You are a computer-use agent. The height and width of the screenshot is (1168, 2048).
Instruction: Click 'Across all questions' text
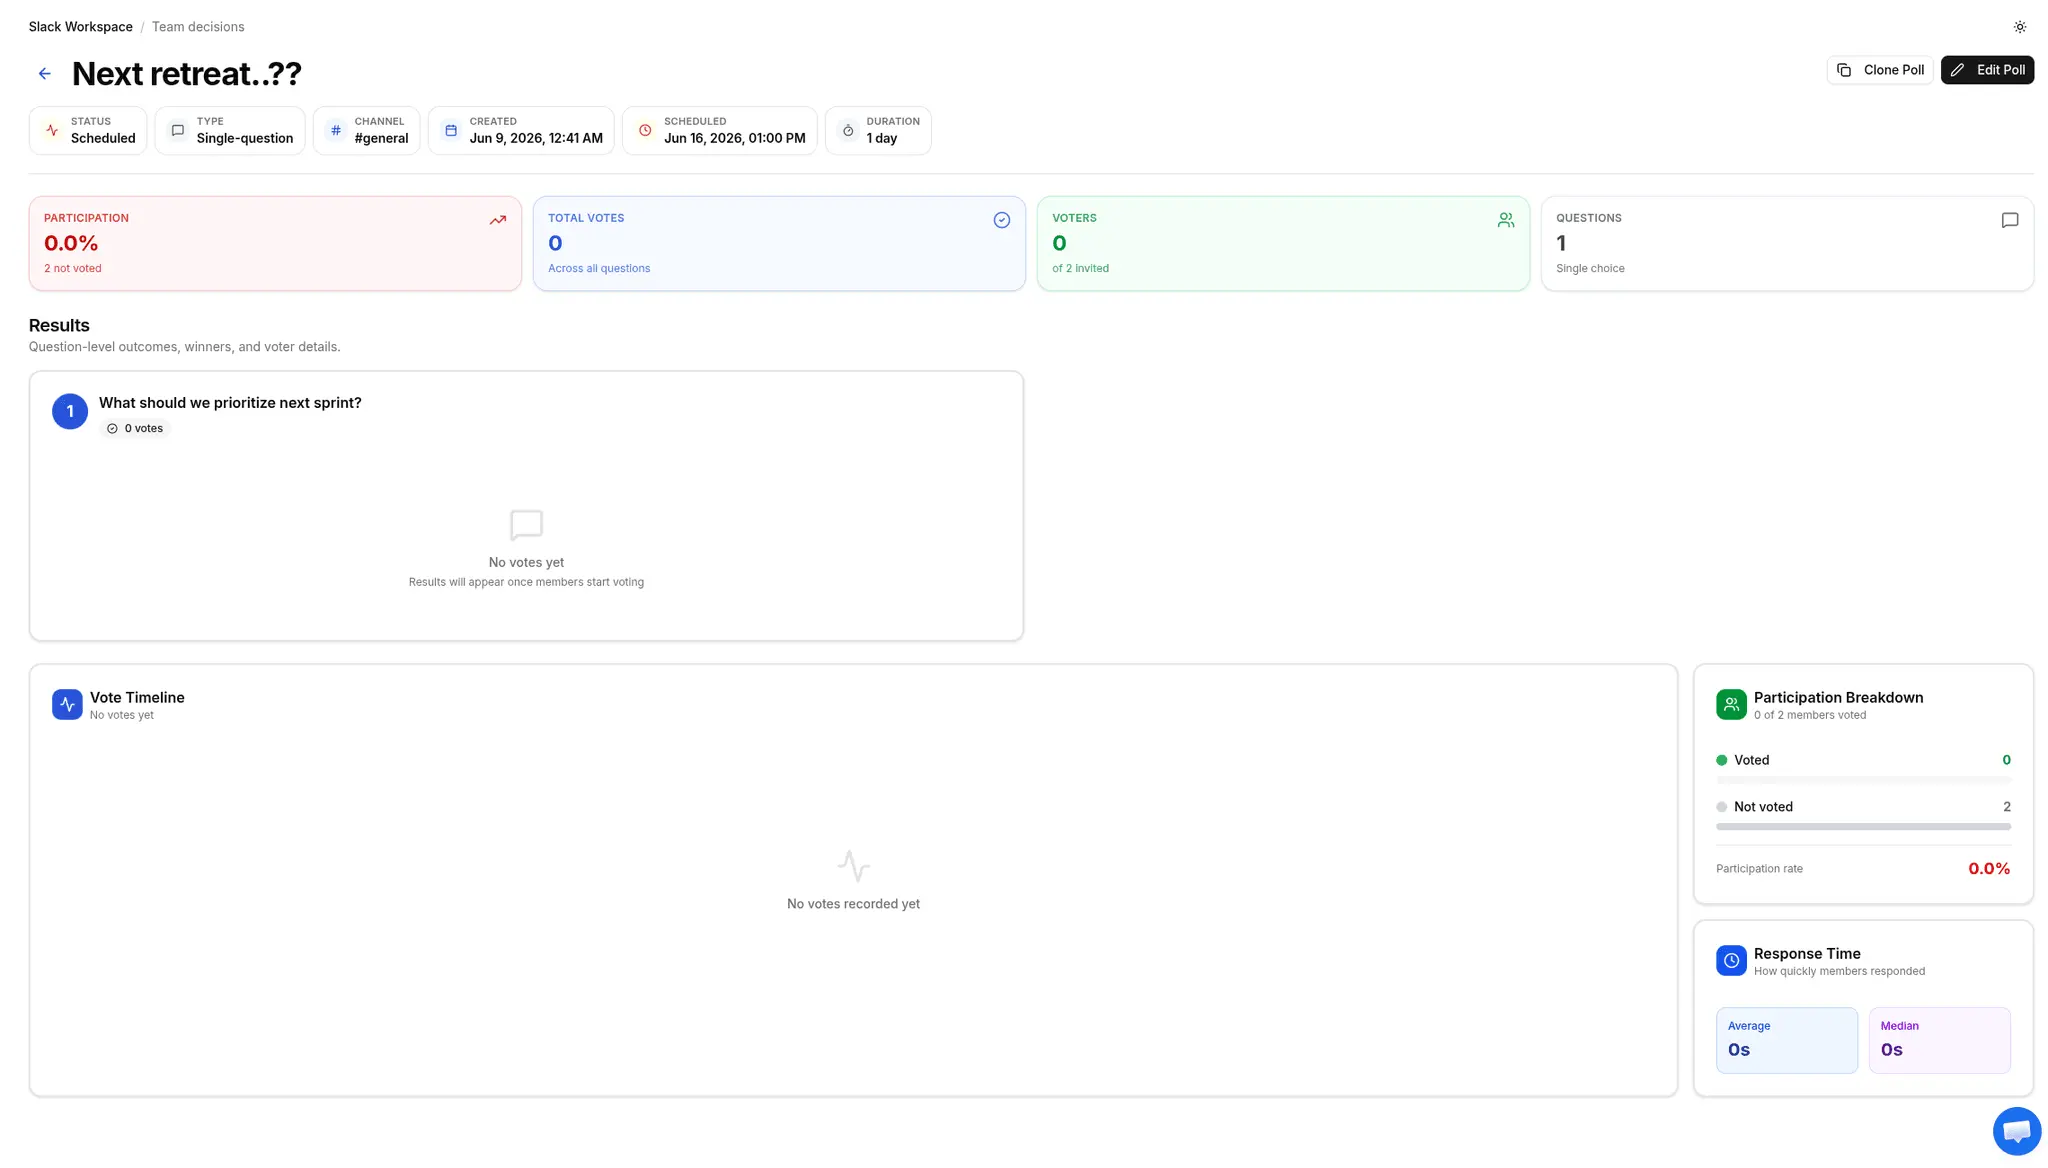599,268
